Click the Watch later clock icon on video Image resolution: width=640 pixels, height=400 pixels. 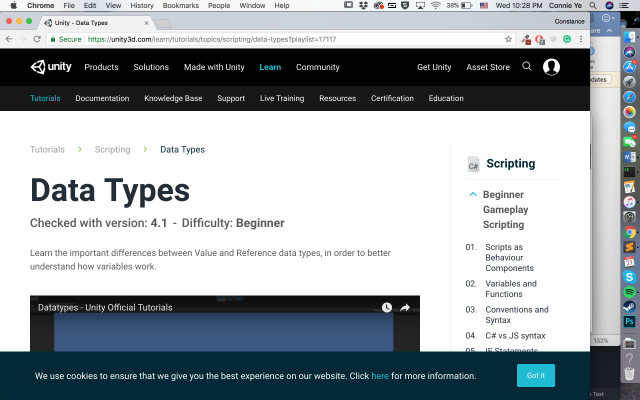[x=387, y=307]
